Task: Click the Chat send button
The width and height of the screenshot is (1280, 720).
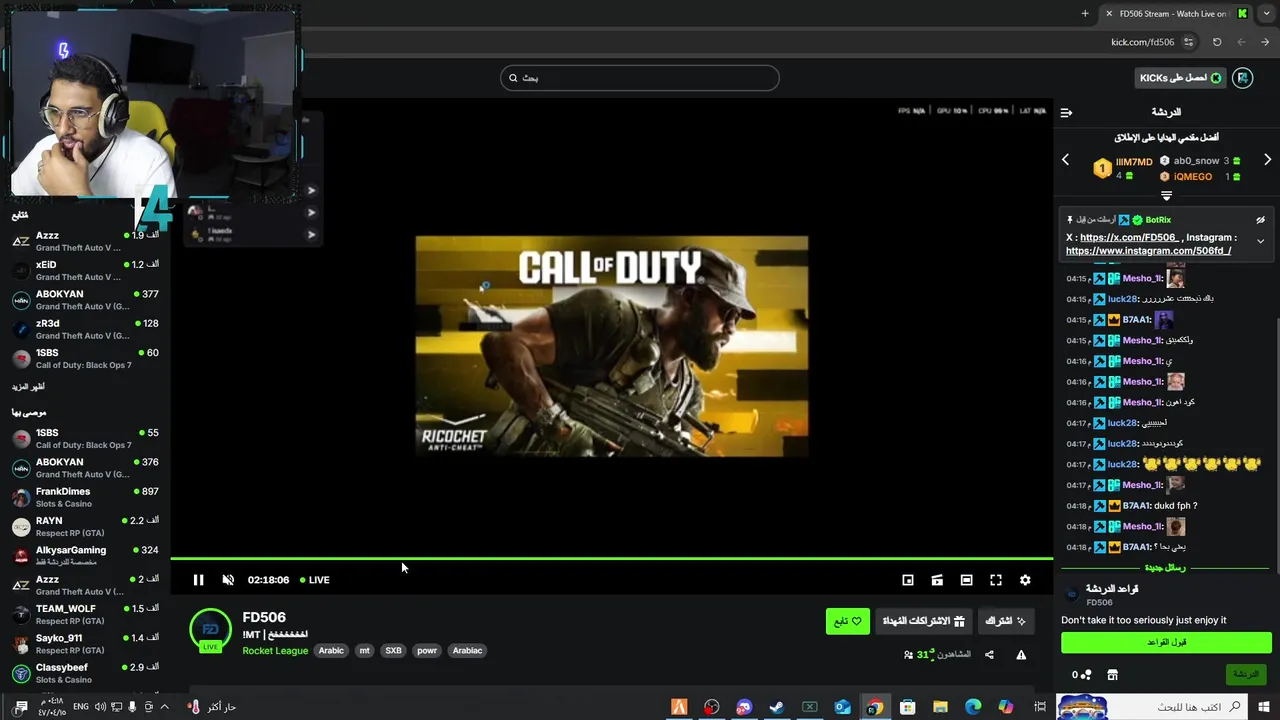Action: tap(1246, 674)
